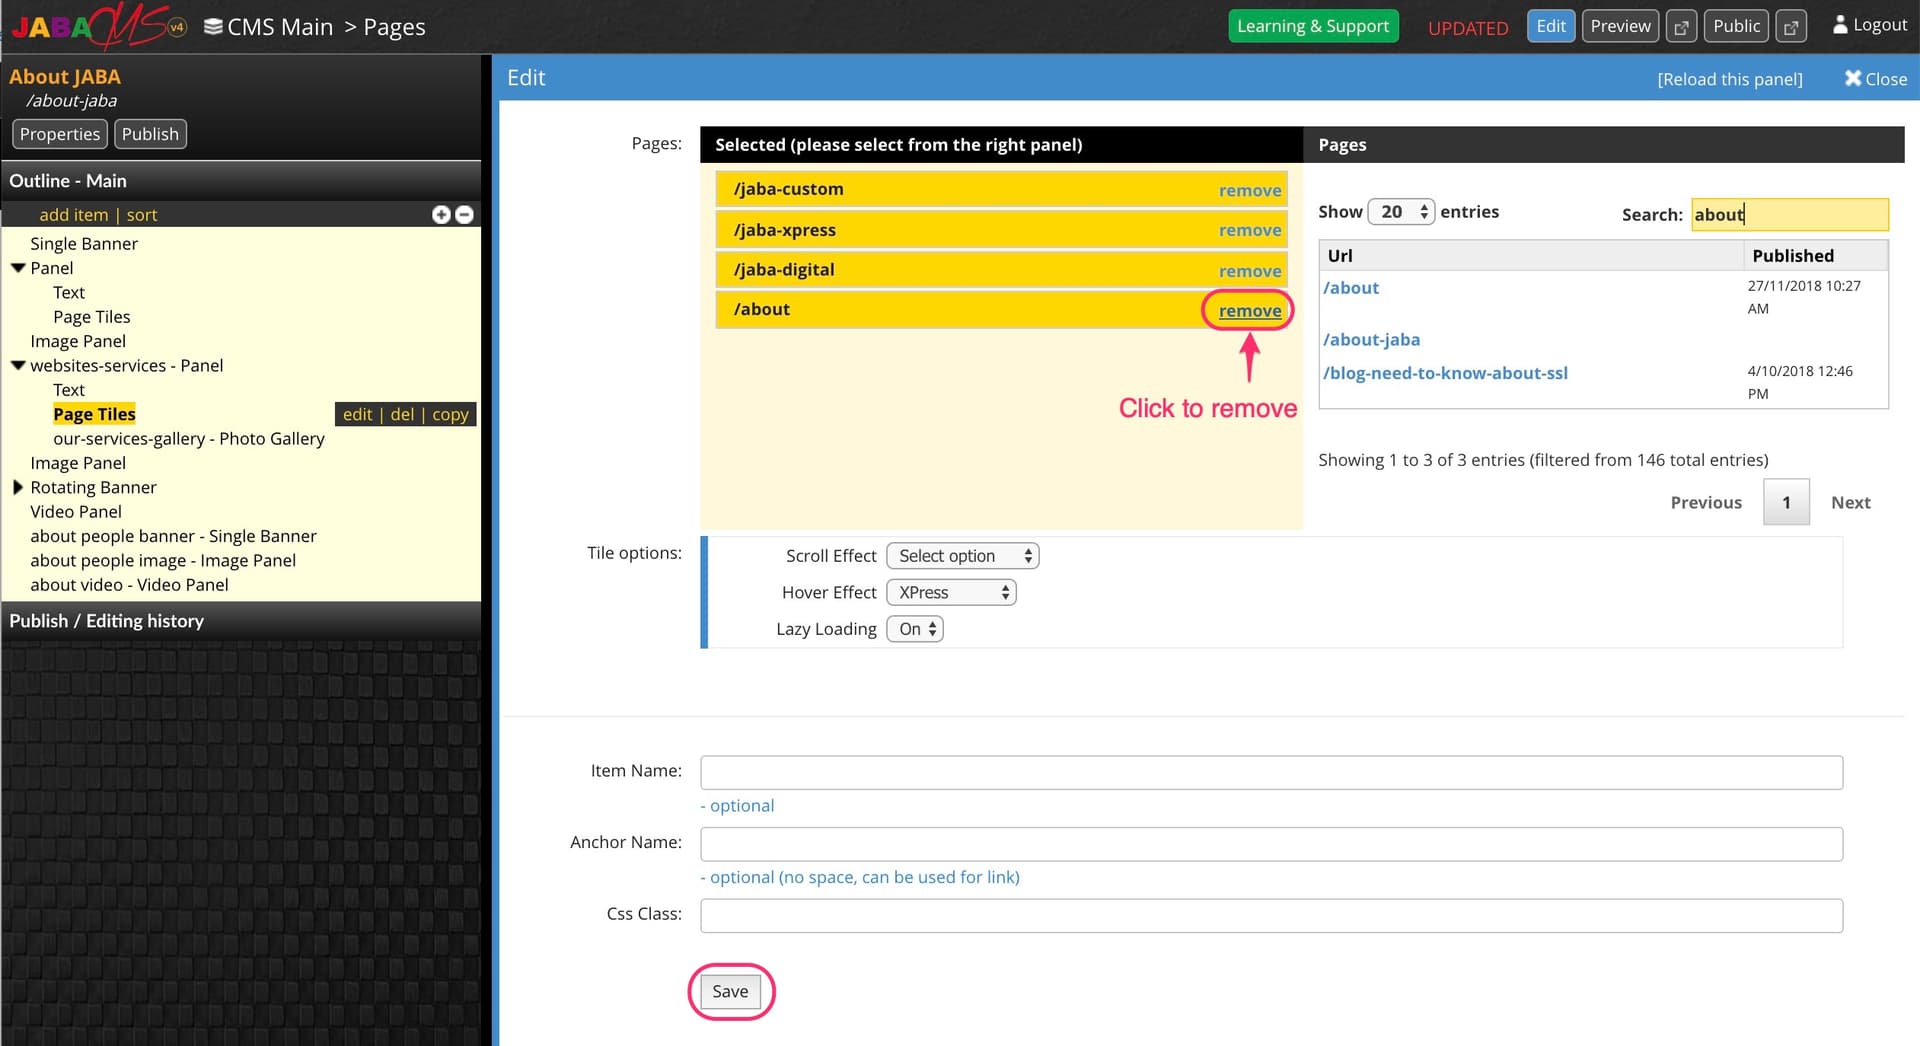Open the Show entries dropdown
This screenshot has height=1046, width=1920.
(1401, 212)
